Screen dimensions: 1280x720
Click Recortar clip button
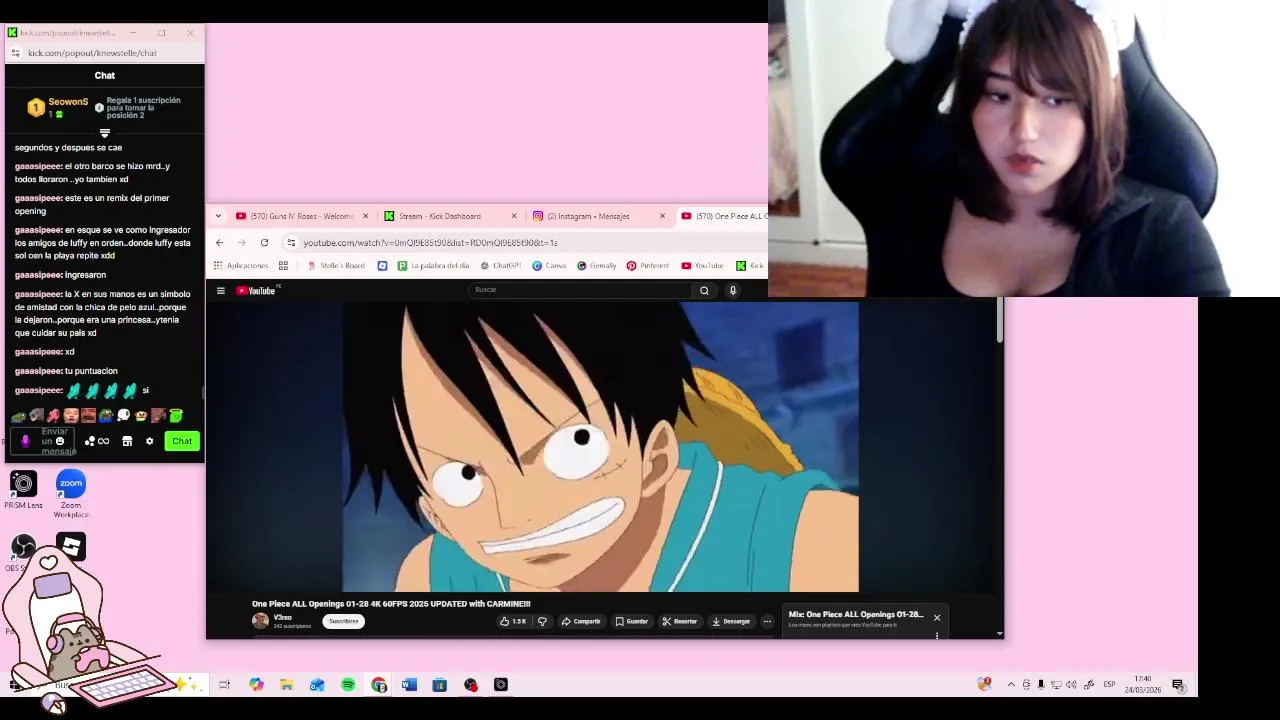pos(679,621)
